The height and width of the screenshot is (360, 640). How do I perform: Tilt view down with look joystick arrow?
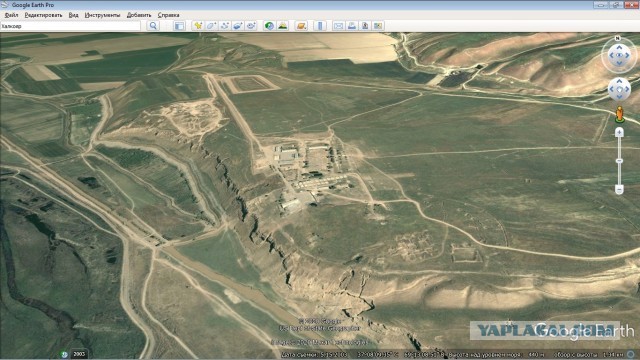pos(619,63)
